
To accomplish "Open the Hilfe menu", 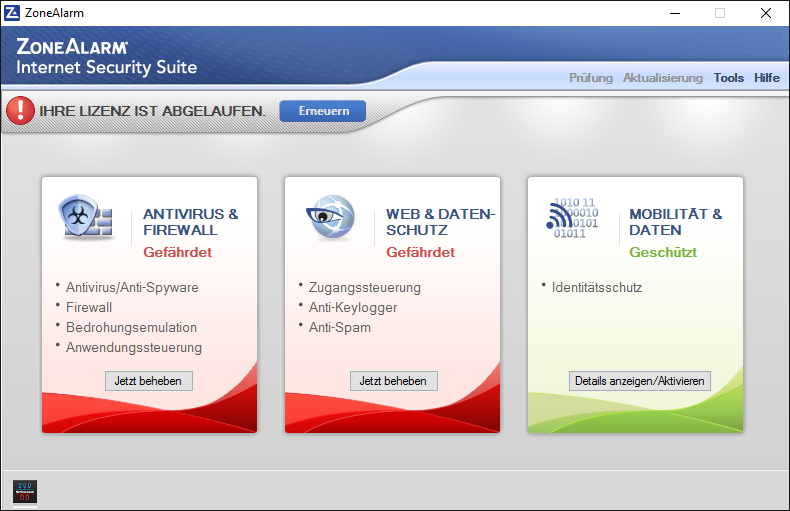I will [767, 78].
